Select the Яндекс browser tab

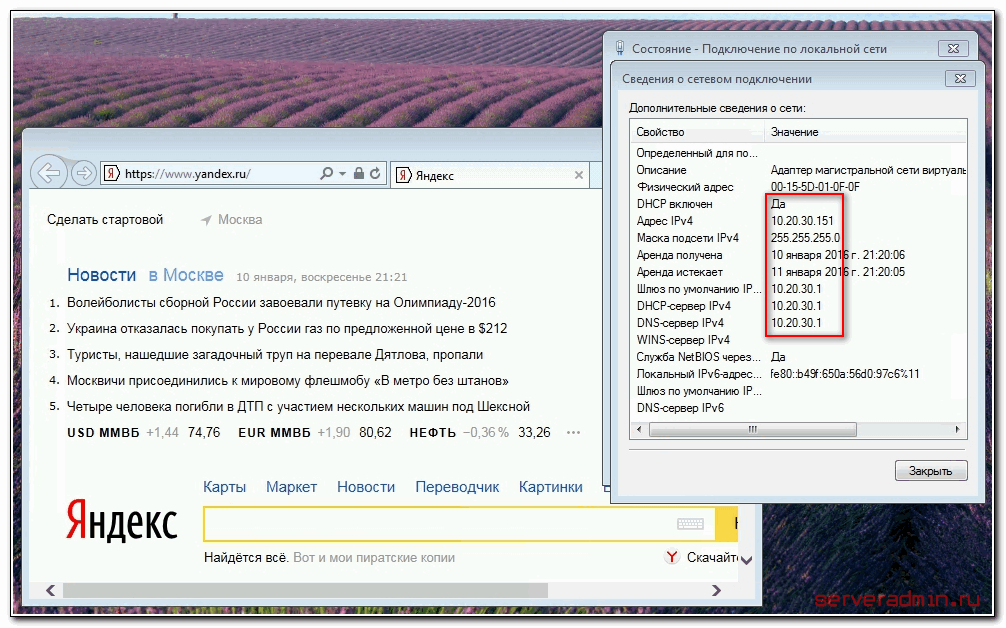click(490, 175)
